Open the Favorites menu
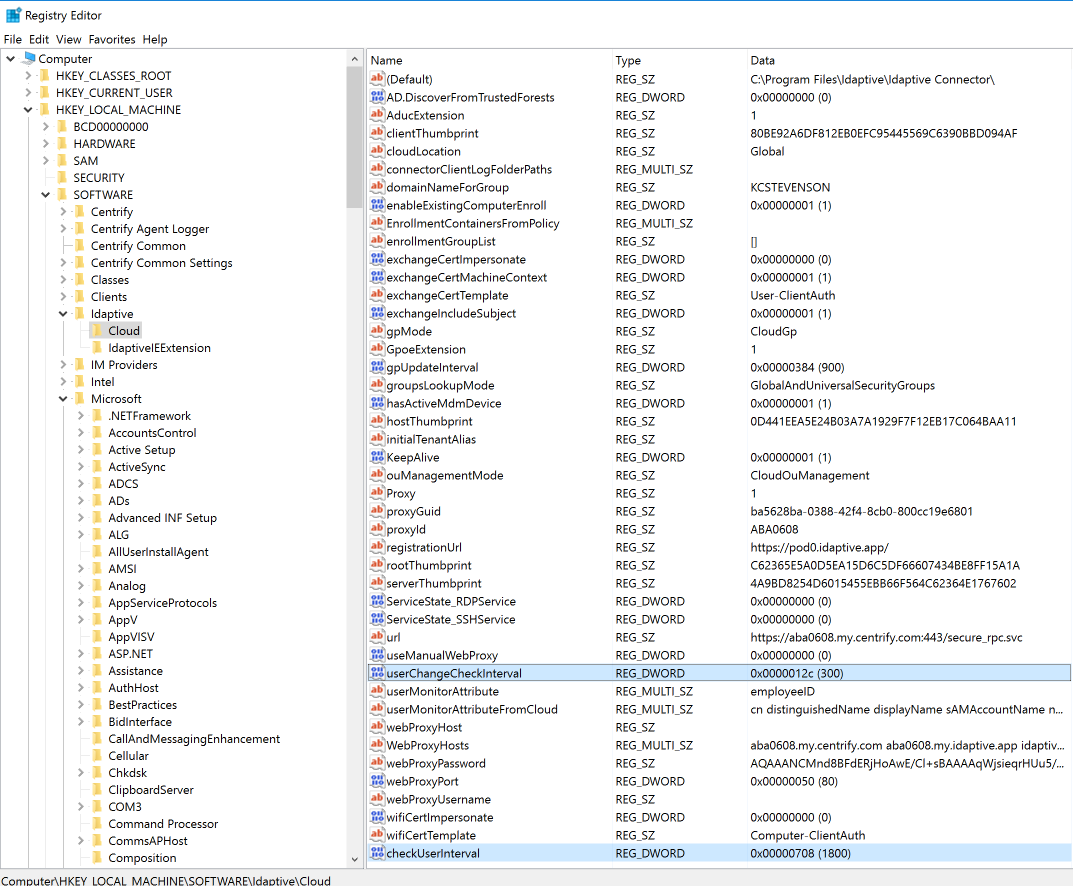This screenshot has width=1073, height=886. (111, 39)
